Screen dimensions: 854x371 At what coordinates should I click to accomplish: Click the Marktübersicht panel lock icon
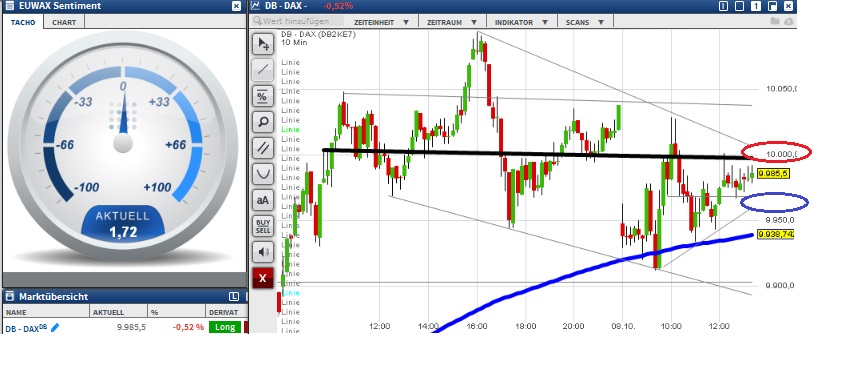pyautogui.click(x=9, y=296)
